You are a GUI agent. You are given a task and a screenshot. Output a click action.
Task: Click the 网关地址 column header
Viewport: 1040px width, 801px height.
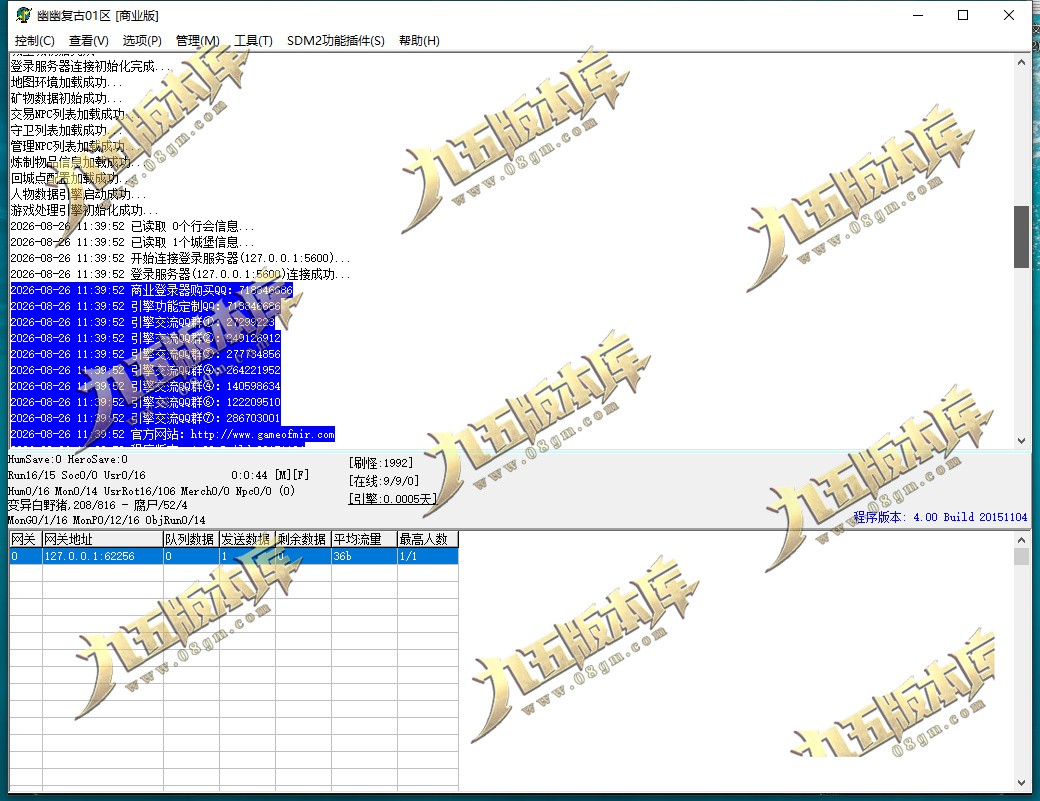click(x=103, y=539)
